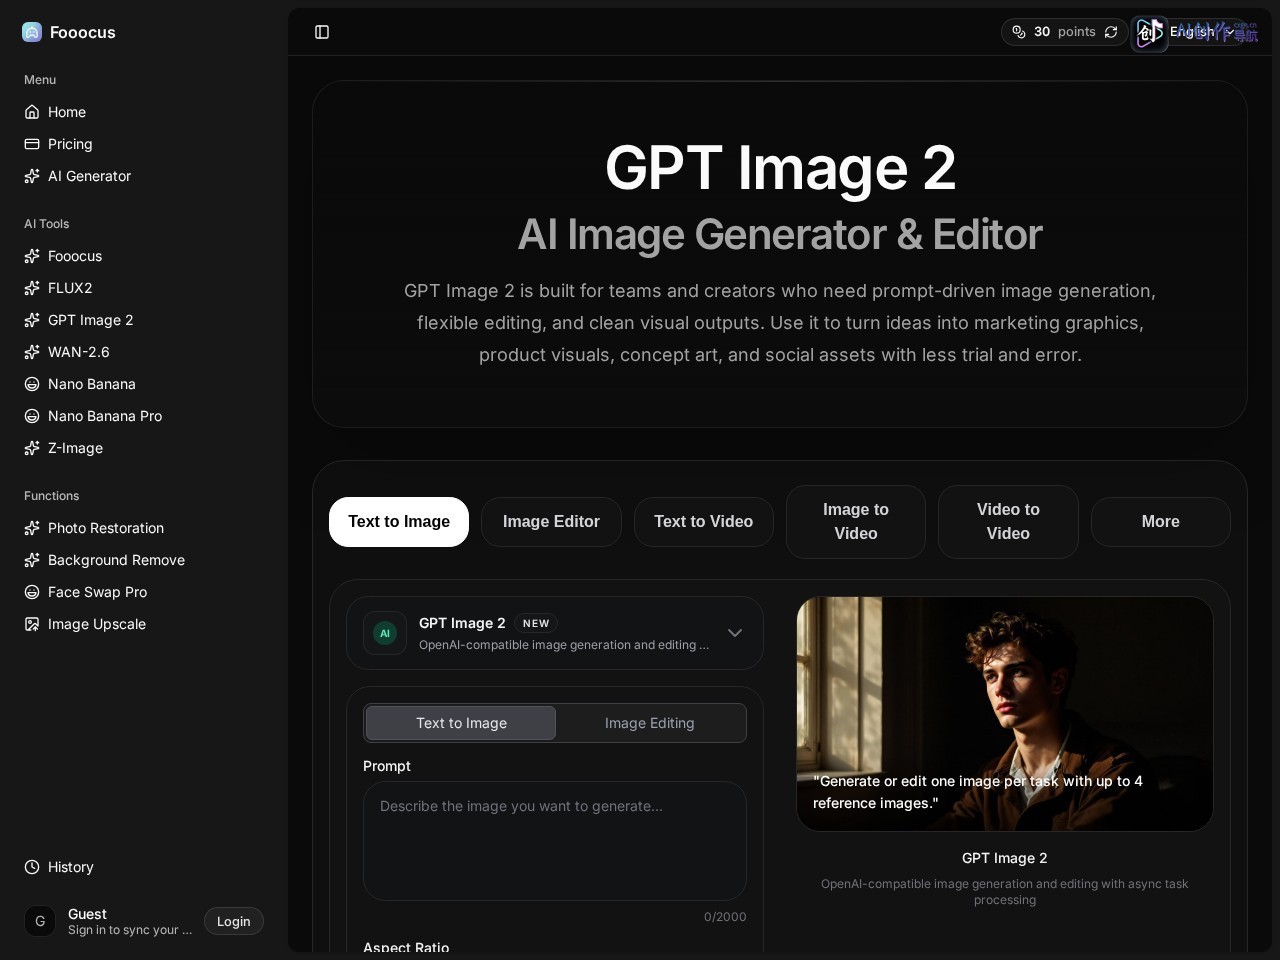This screenshot has height=960, width=1280.
Task: Open the More tab
Action: pos(1161,522)
